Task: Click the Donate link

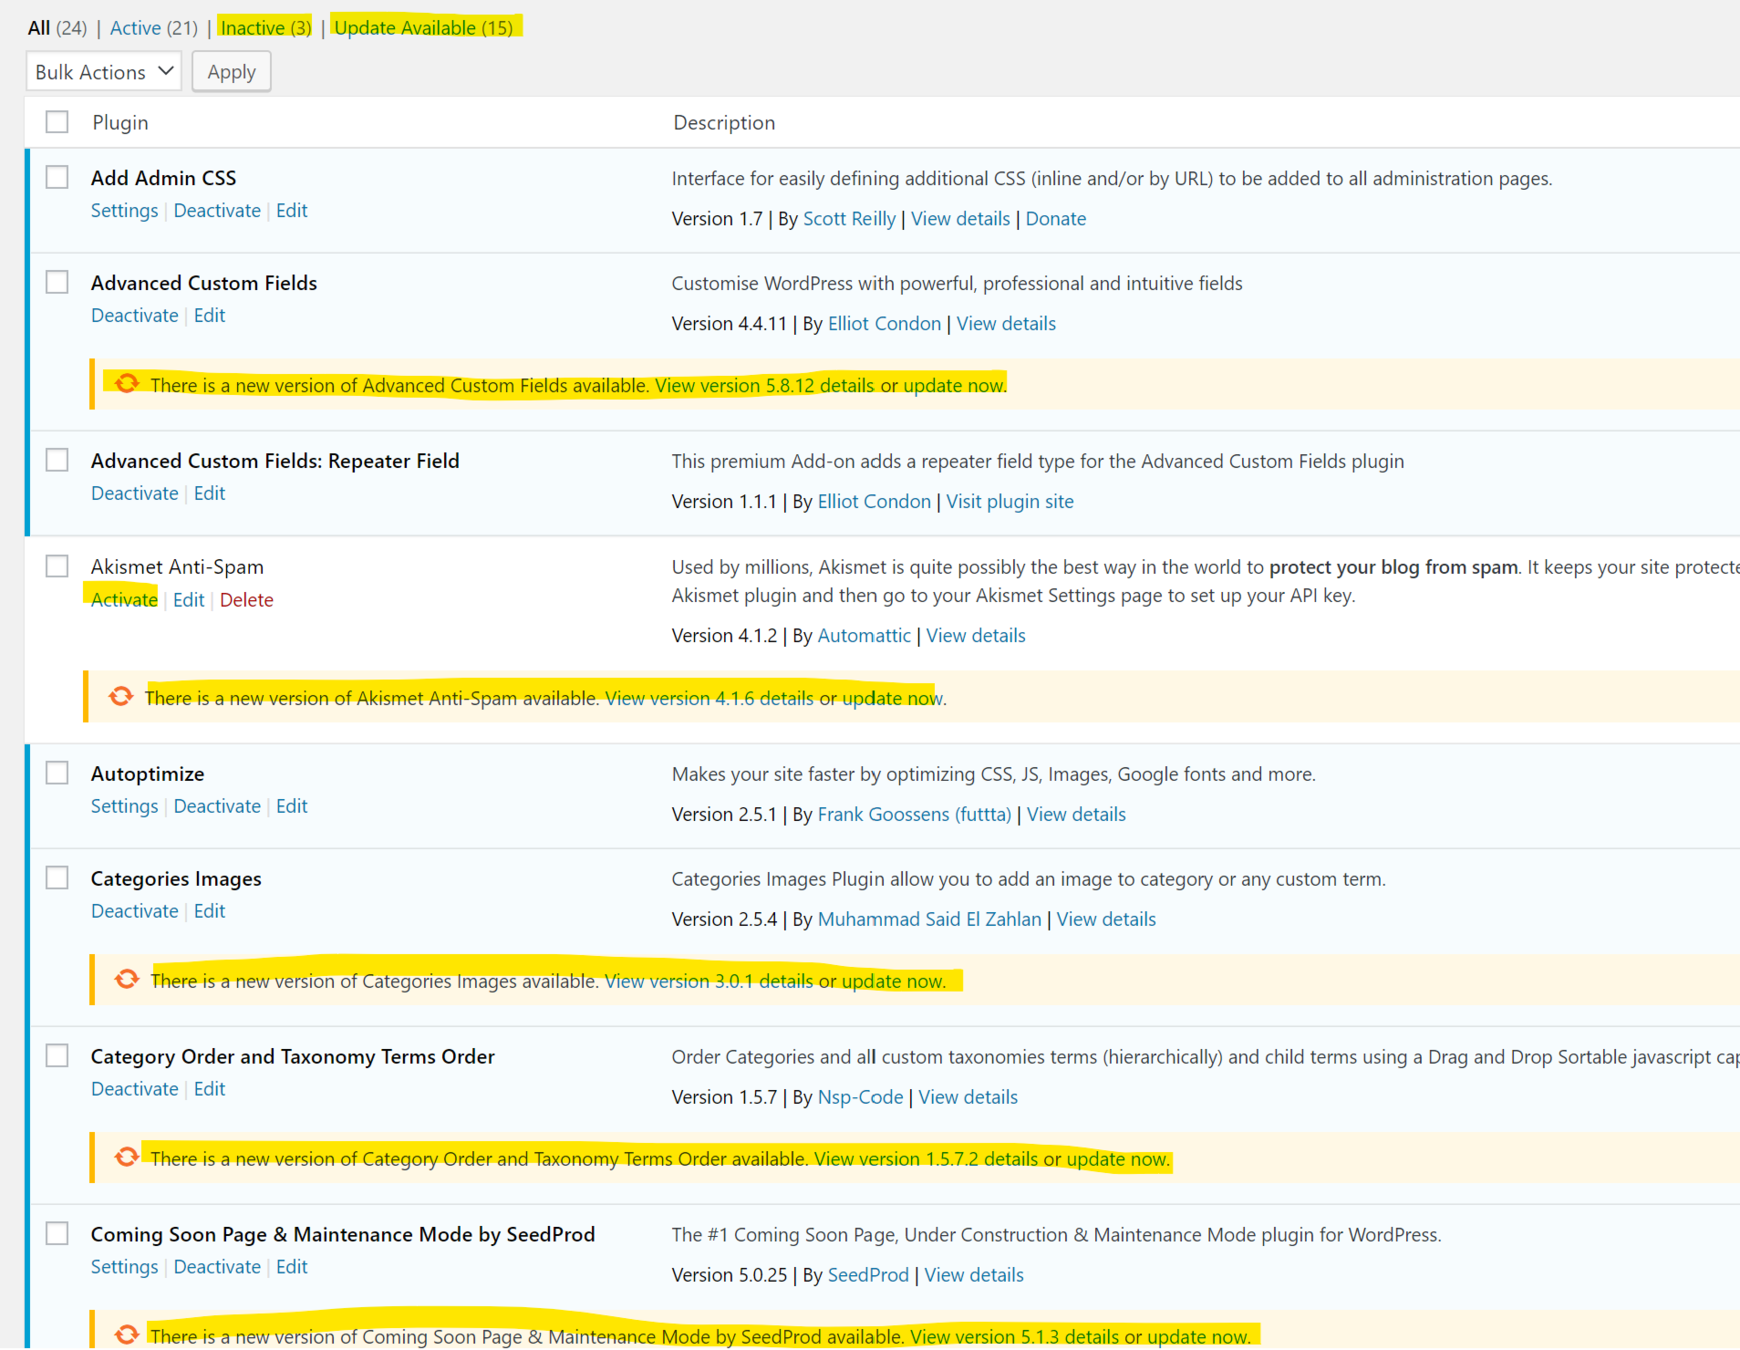Action: (1055, 218)
